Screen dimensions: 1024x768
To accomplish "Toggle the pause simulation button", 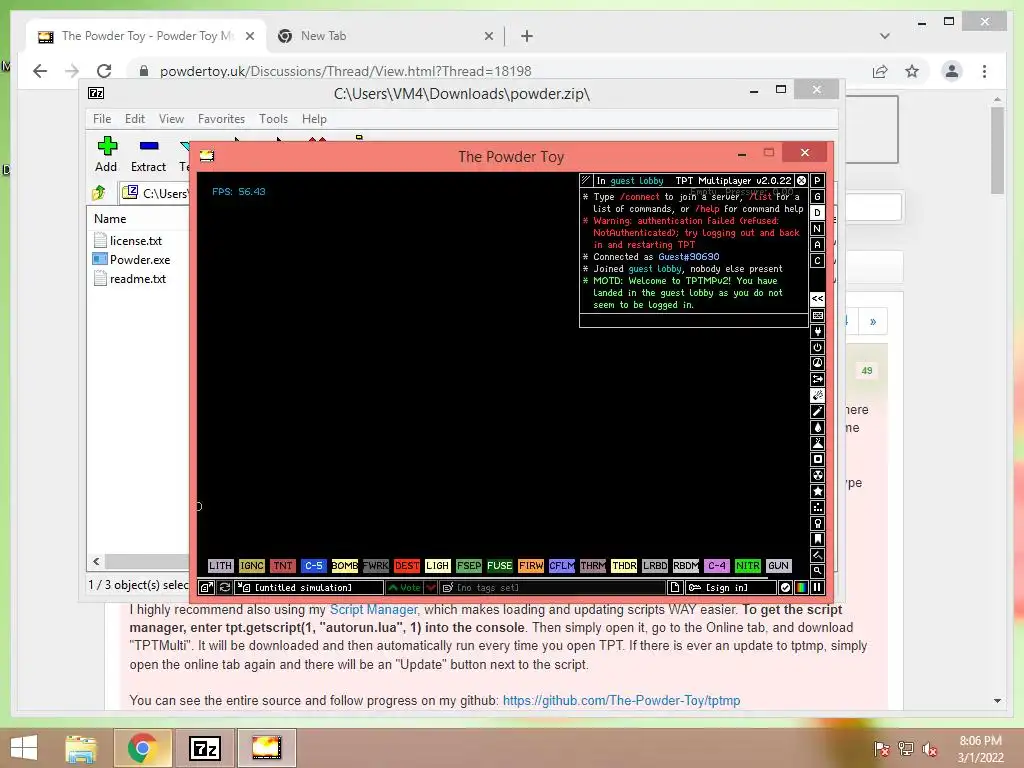I will [x=817, y=588].
